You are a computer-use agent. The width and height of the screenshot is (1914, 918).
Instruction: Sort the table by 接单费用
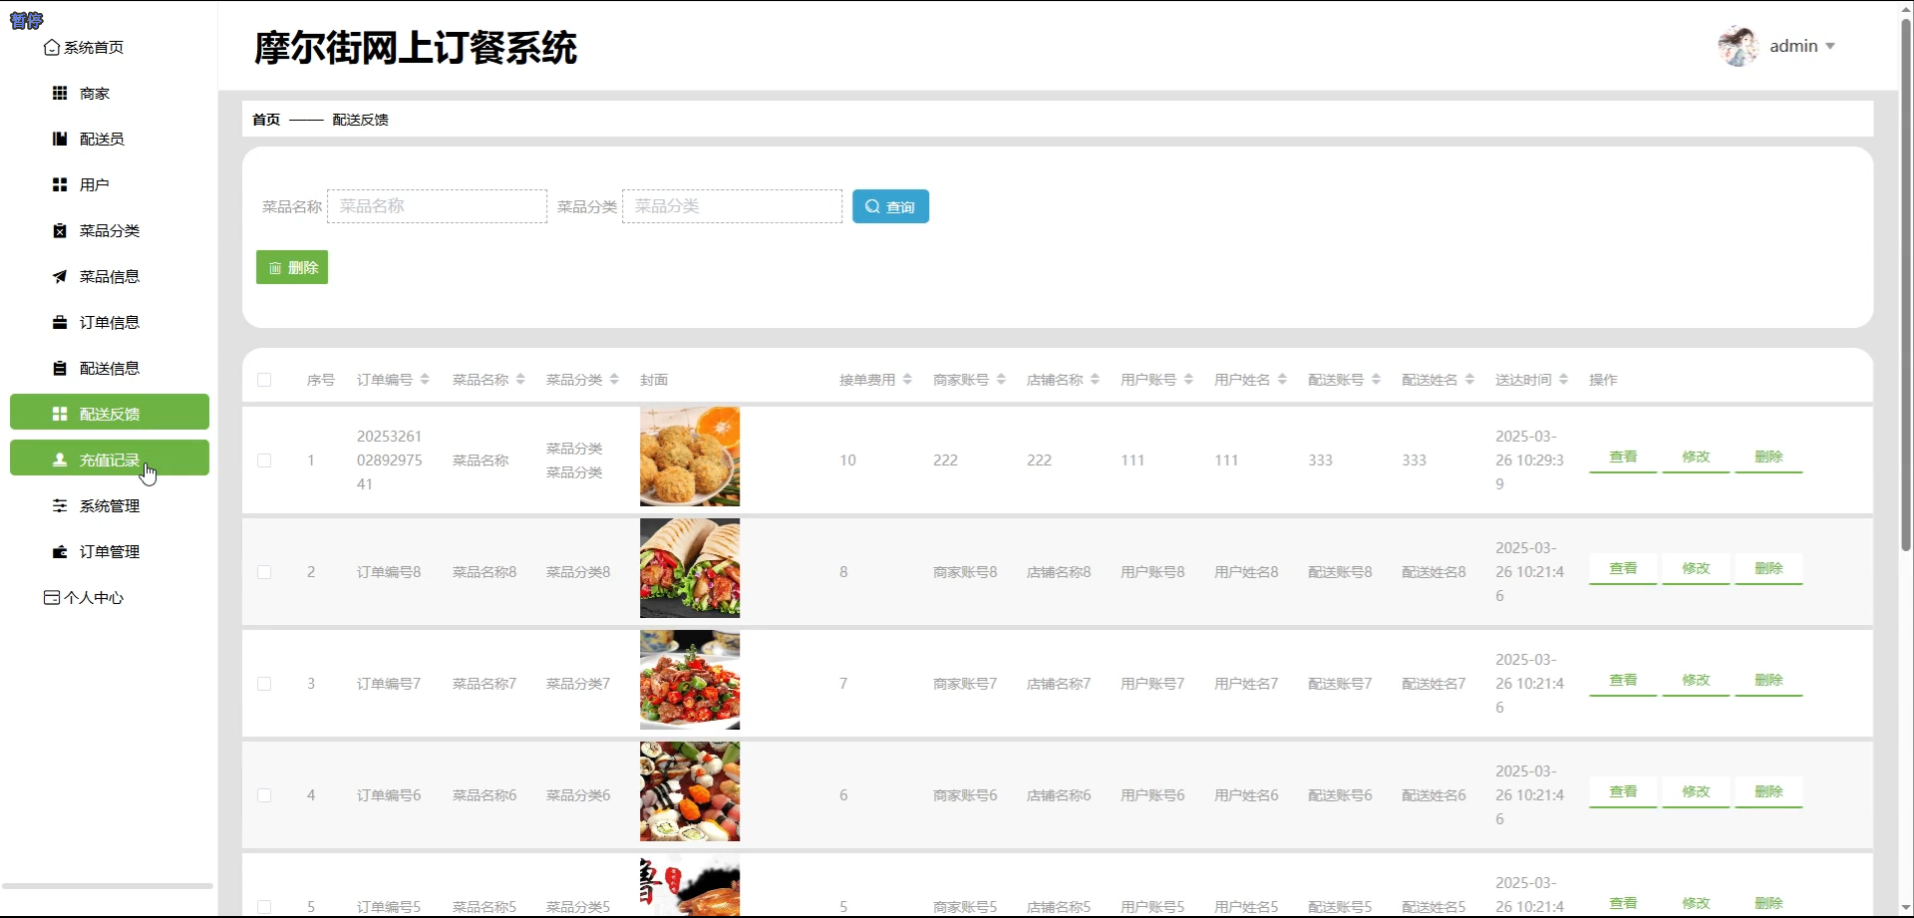905,379
